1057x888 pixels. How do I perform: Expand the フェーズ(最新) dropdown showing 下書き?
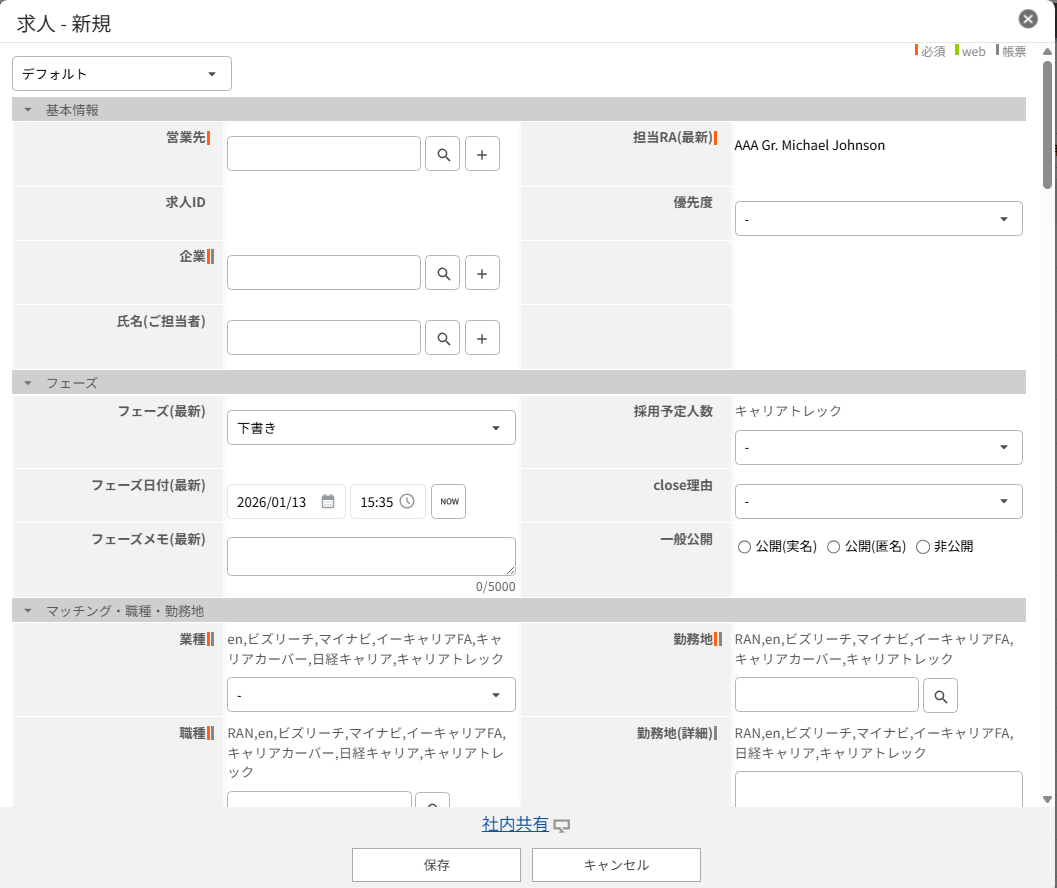[371, 428]
